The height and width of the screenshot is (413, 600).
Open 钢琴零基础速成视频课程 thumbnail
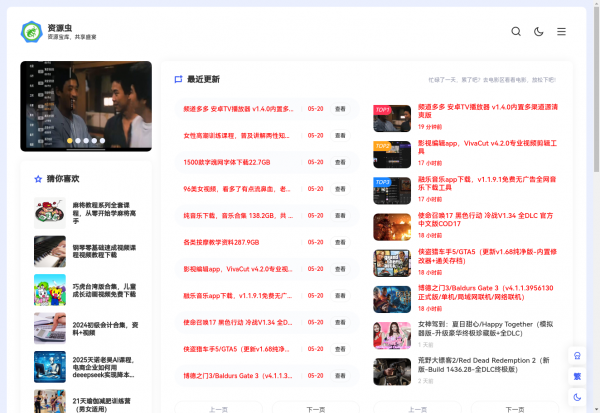(x=50, y=250)
